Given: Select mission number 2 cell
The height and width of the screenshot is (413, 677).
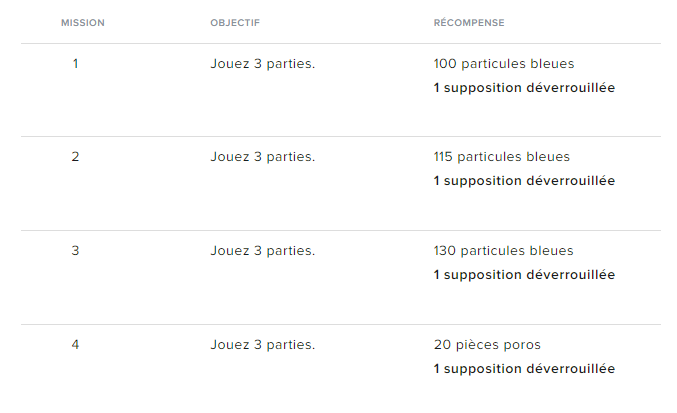Looking at the screenshot, I should click(75, 157).
